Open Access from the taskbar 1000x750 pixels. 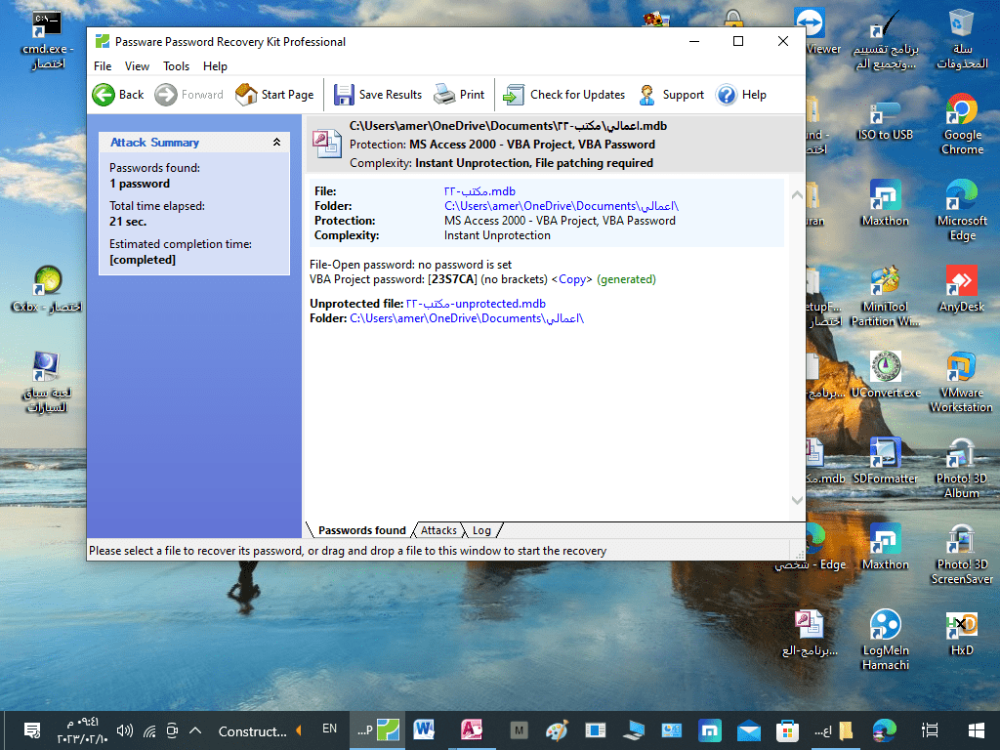pyautogui.click(x=471, y=730)
